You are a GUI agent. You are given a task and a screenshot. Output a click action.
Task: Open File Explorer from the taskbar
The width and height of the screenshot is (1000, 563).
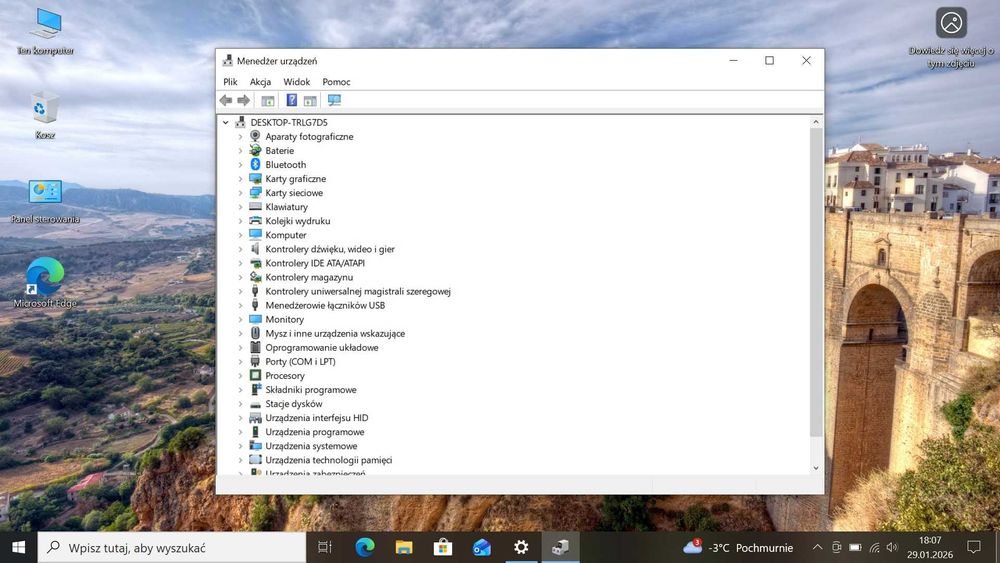tap(404, 547)
